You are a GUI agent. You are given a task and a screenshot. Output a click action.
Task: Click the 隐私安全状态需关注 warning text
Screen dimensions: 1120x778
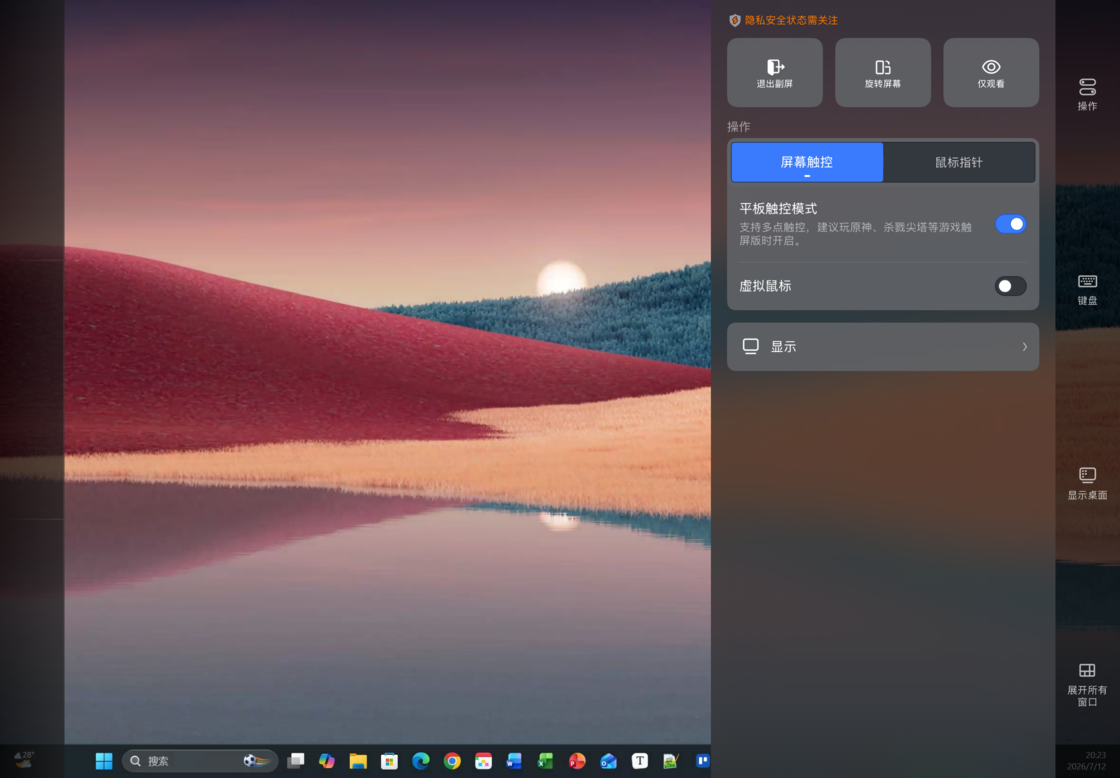(x=791, y=20)
